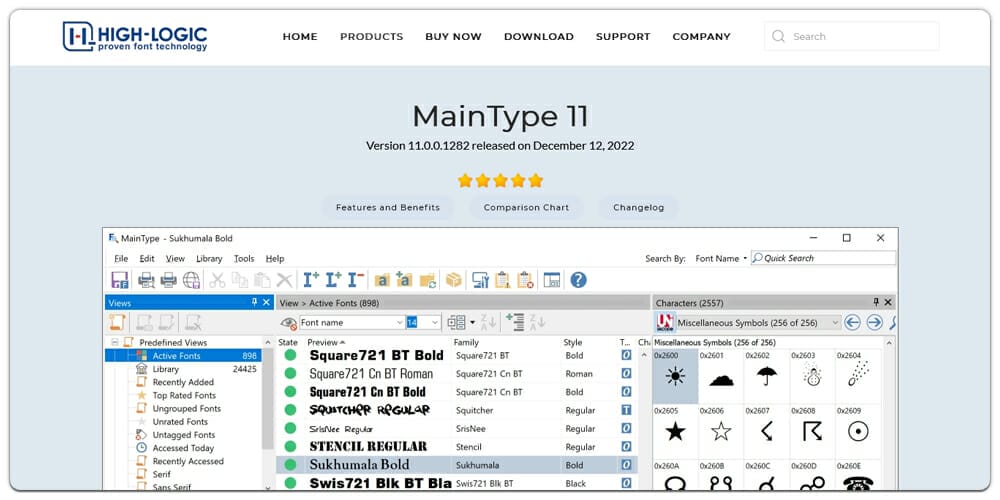Click the new view scroll icon in Views panel
The height and width of the screenshot is (500, 1000).
(x=117, y=322)
